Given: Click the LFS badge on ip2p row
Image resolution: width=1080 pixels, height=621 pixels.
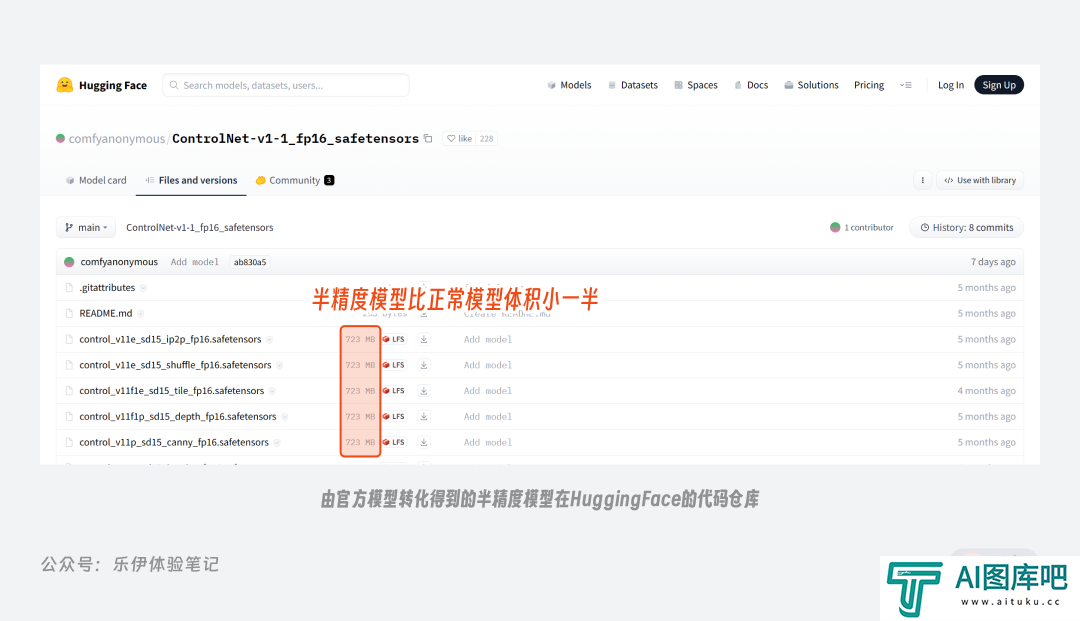Looking at the screenshot, I should point(394,339).
